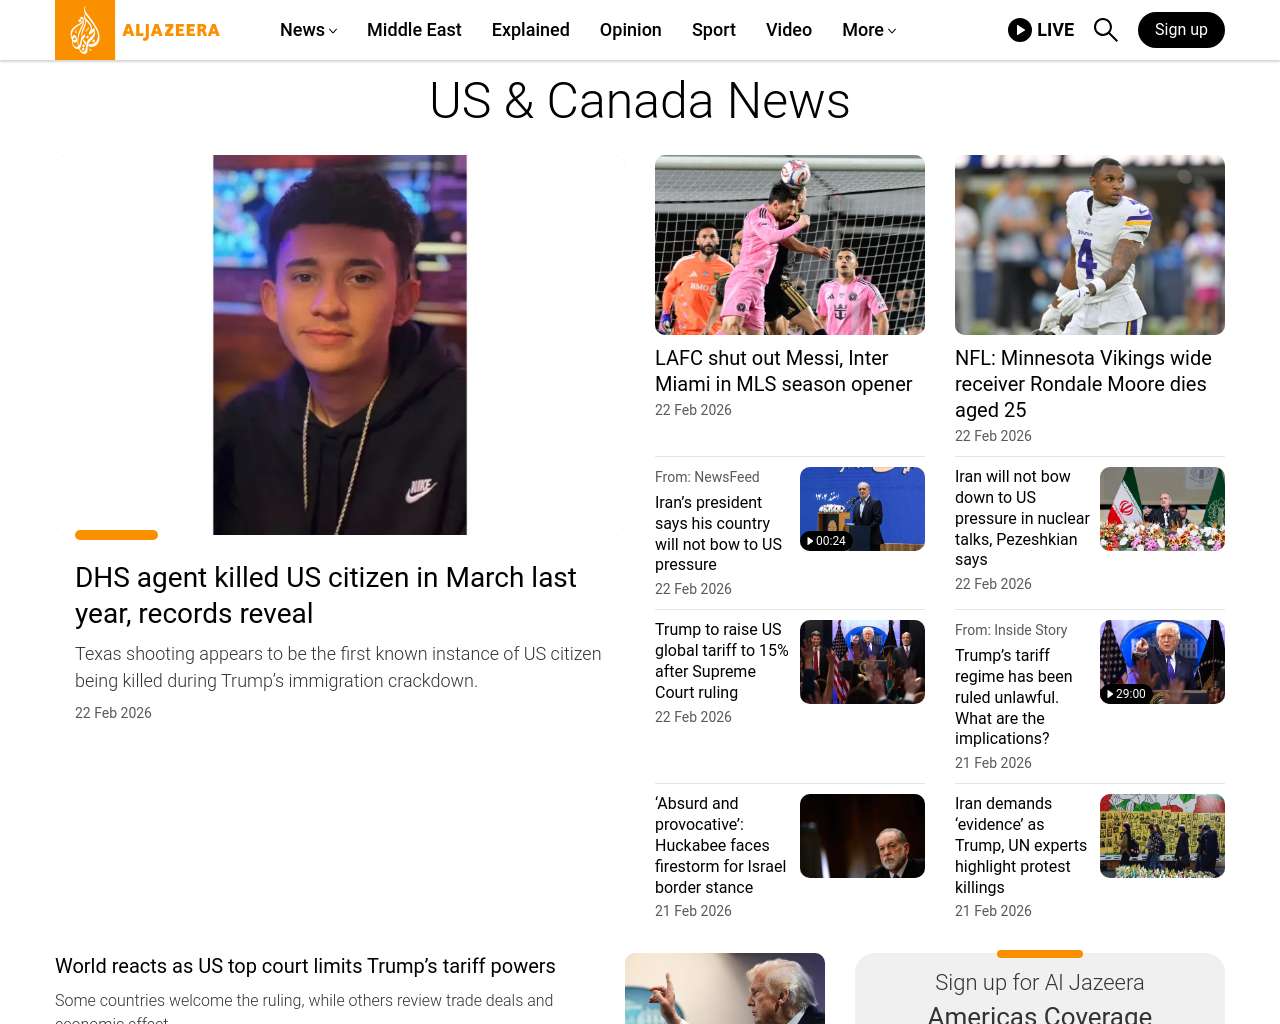Open Iran will not bow Pezeshkian article

(x=1022, y=518)
